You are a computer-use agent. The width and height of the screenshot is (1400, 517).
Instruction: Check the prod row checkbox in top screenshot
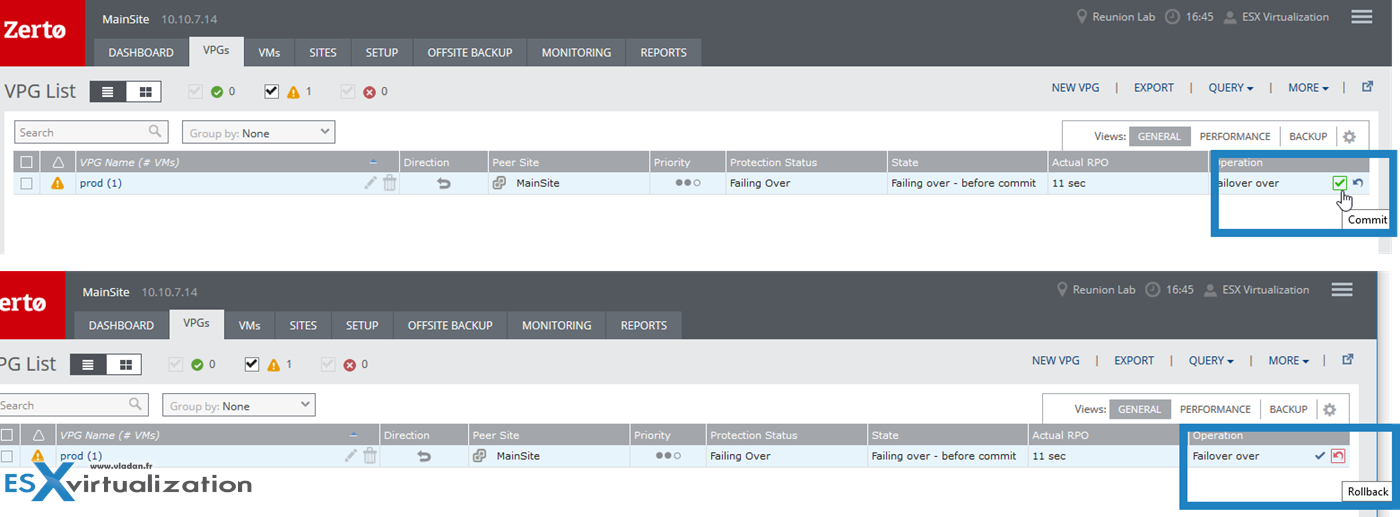click(27, 183)
